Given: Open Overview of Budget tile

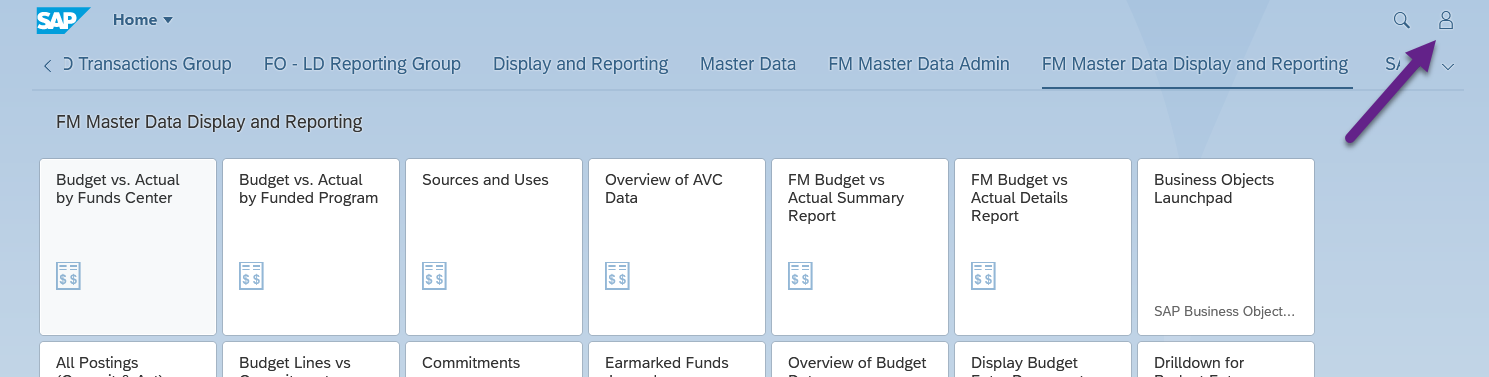Looking at the screenshot, I should tap(860, 360).
